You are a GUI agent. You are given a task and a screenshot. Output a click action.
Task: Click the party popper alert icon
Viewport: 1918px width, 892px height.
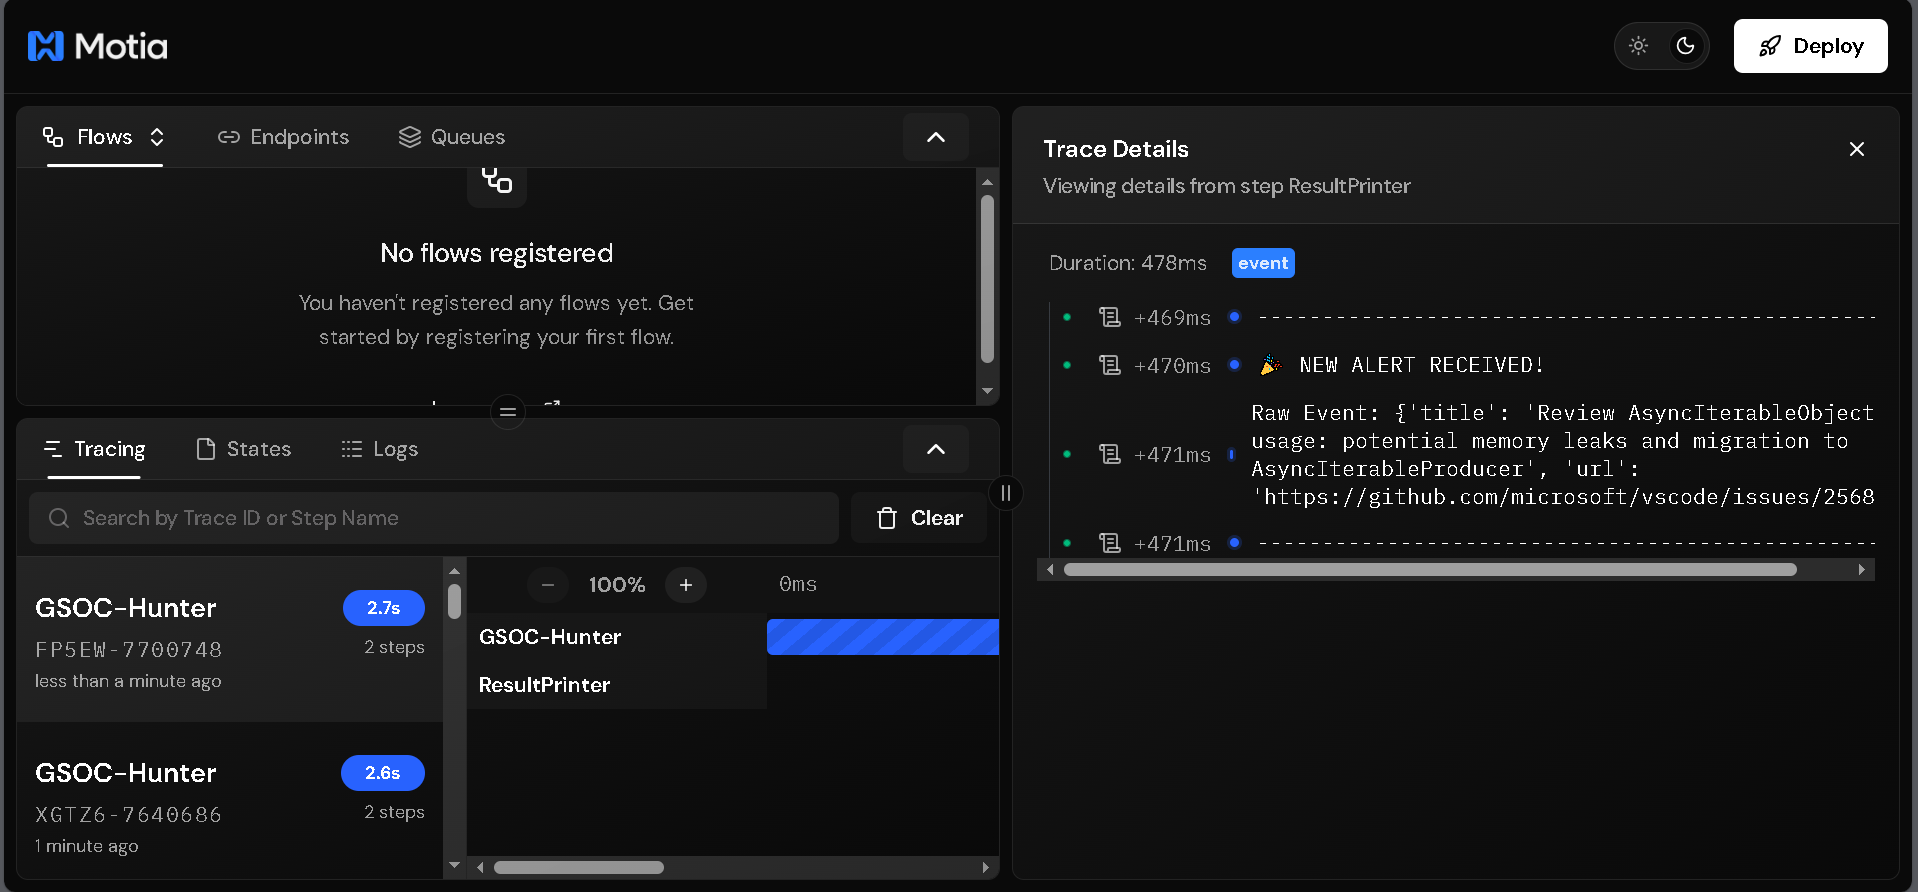click(1270, 365)
